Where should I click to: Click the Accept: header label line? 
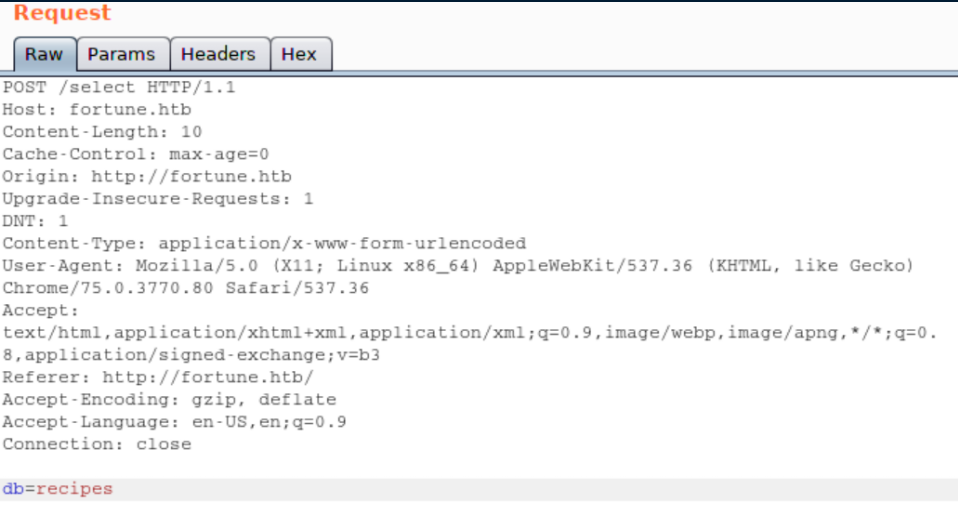(40, 311)
